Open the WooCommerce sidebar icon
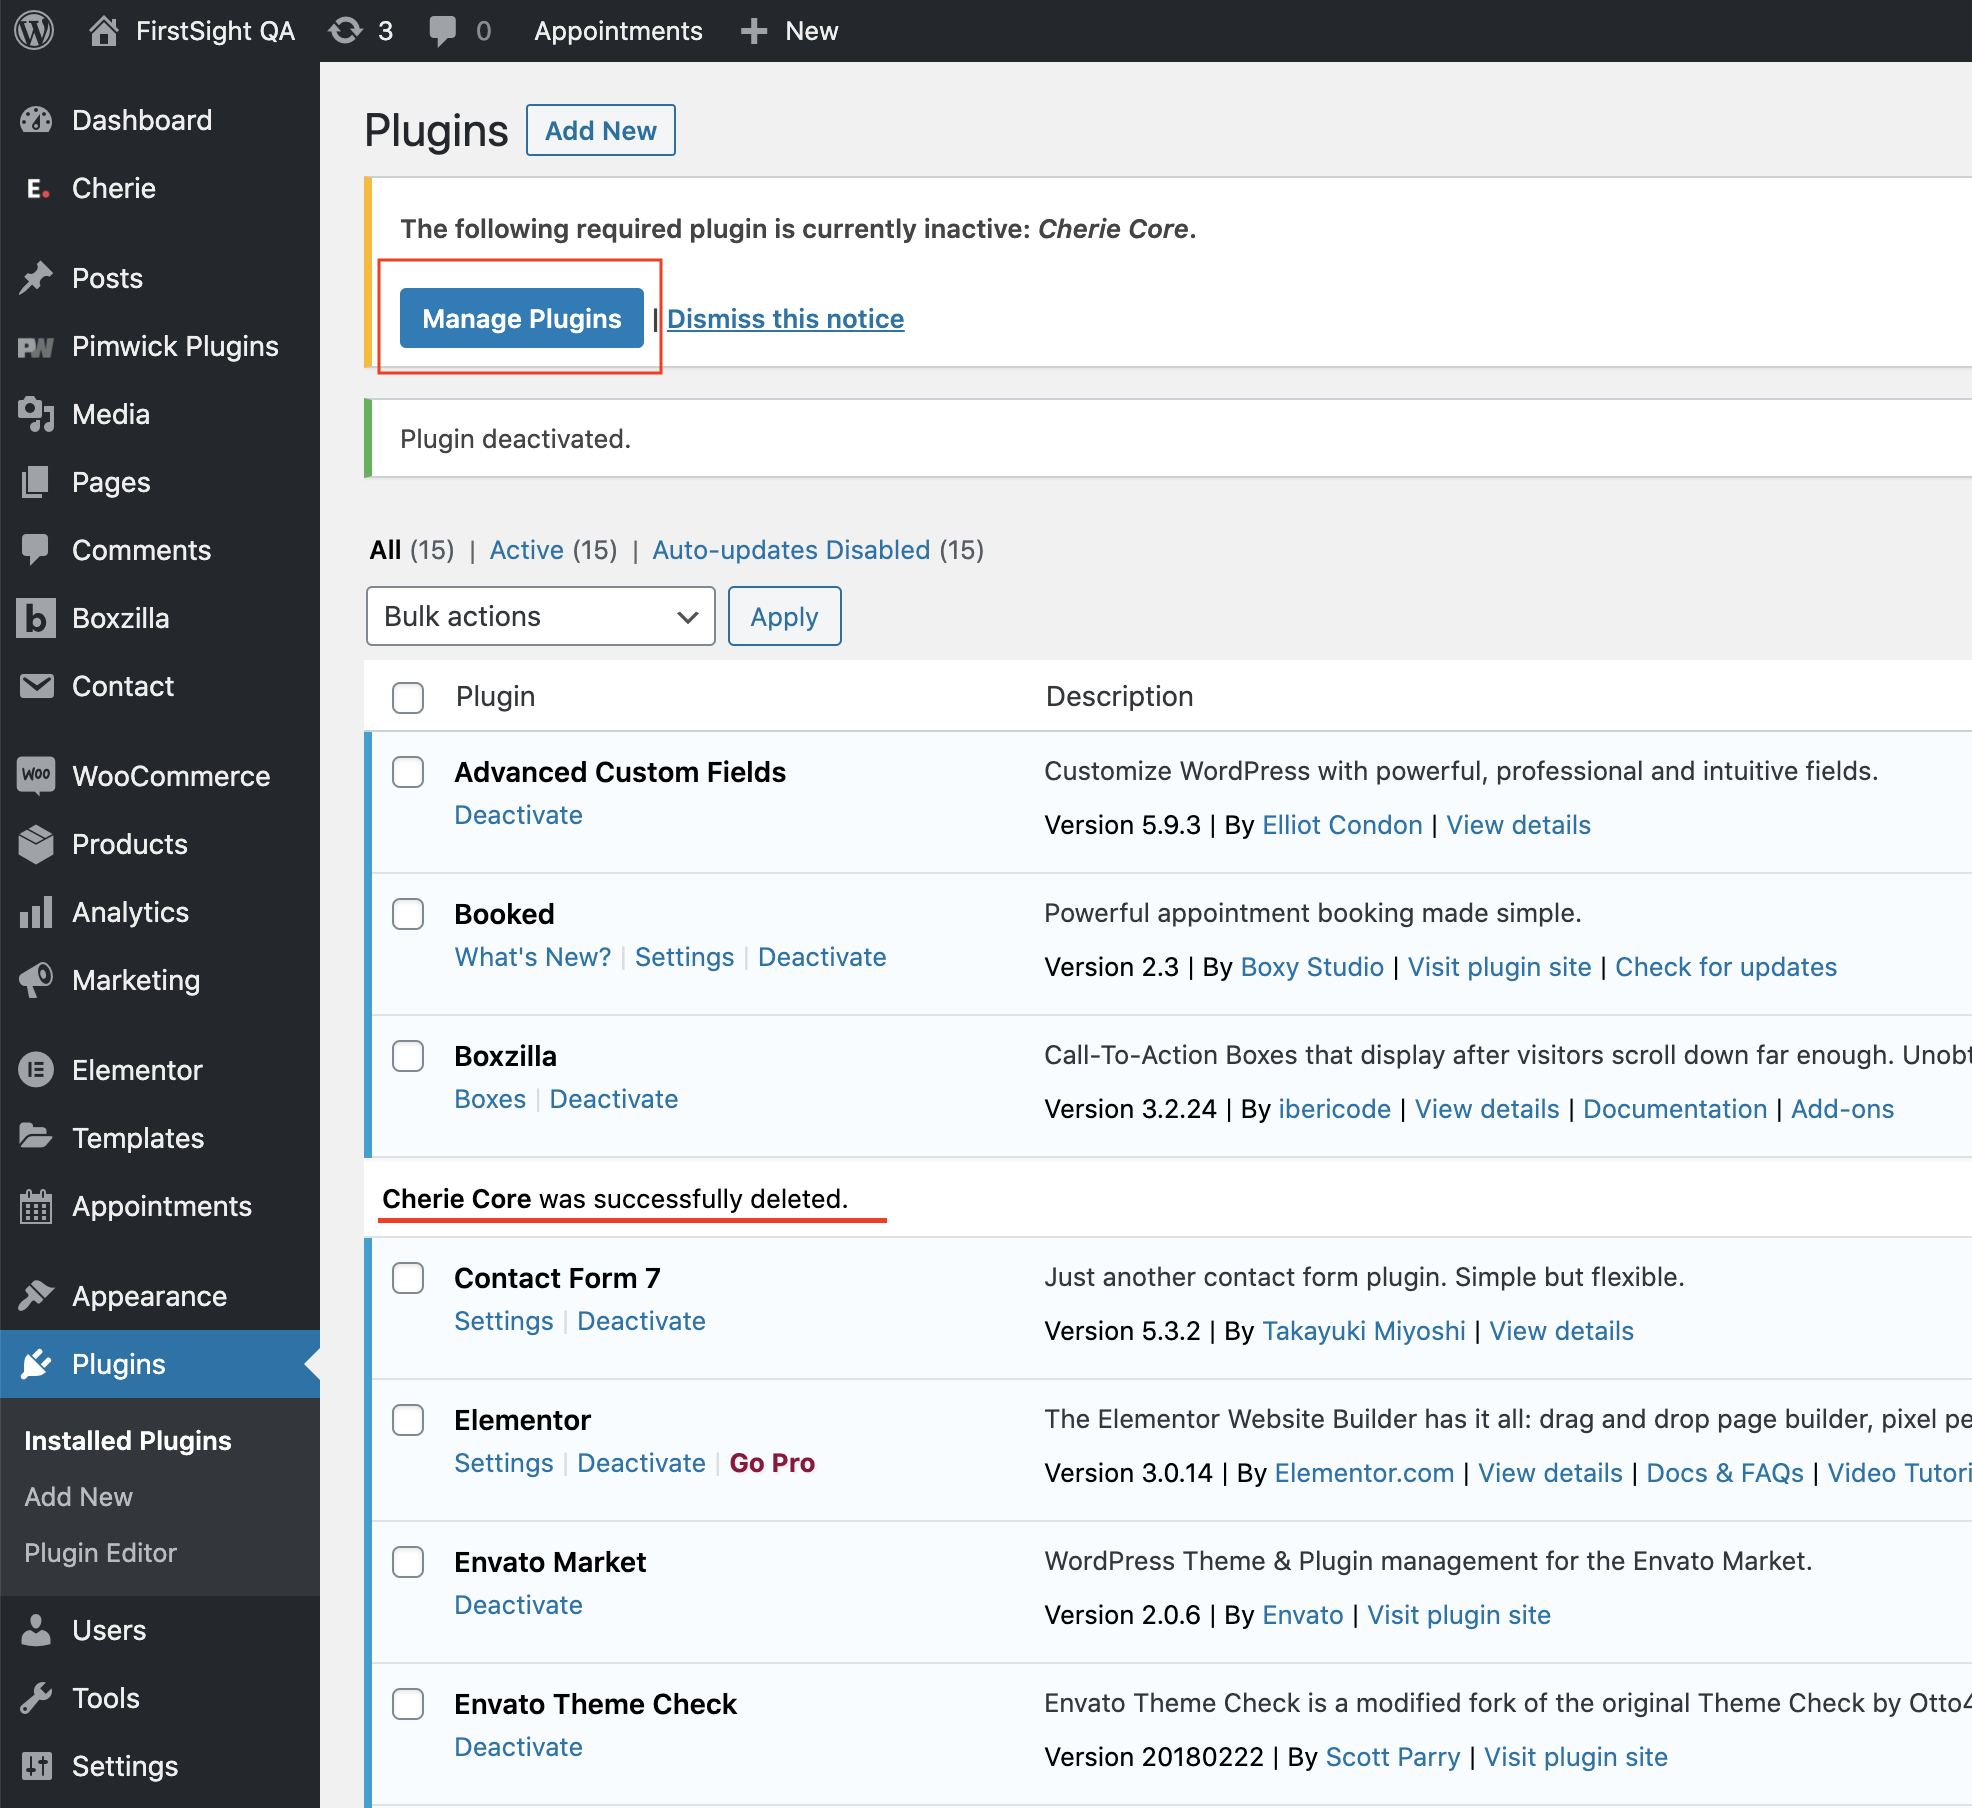Screen dimensions: 1972x1808 click(36, 776)
